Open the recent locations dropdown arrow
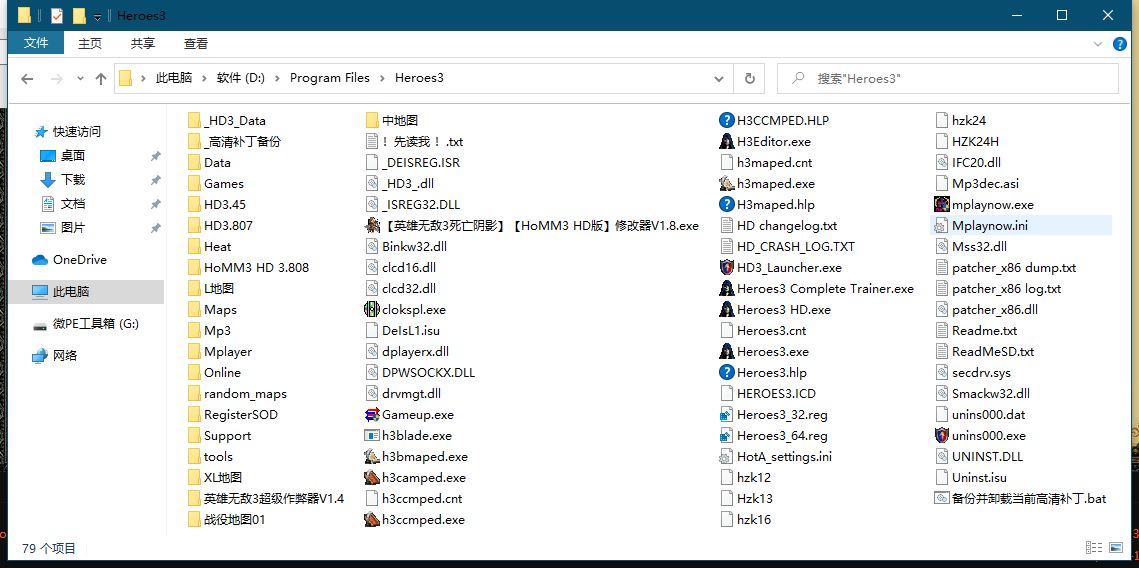 (x=80, y=79)
